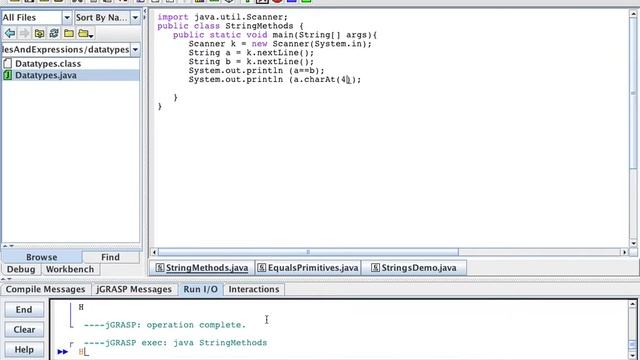Click the StringMethods.java tab icon
The width and height of the screenshot is (640, 360).
160,268
